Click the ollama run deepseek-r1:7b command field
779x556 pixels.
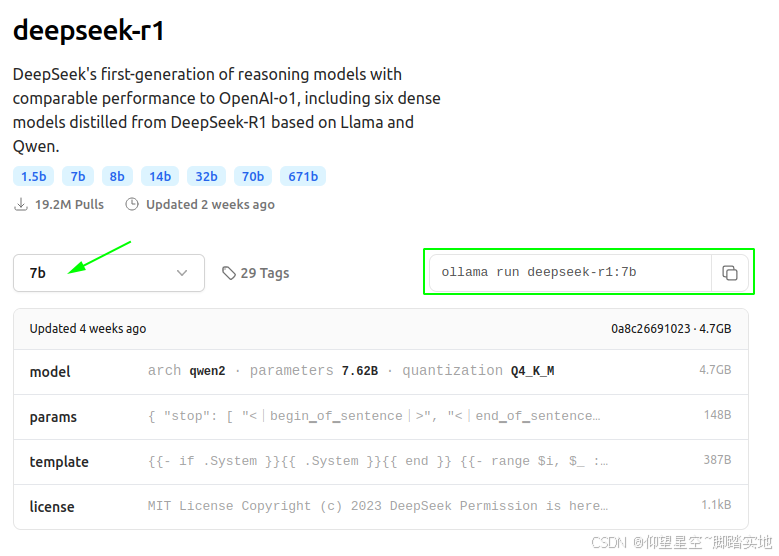coord(570,273)
